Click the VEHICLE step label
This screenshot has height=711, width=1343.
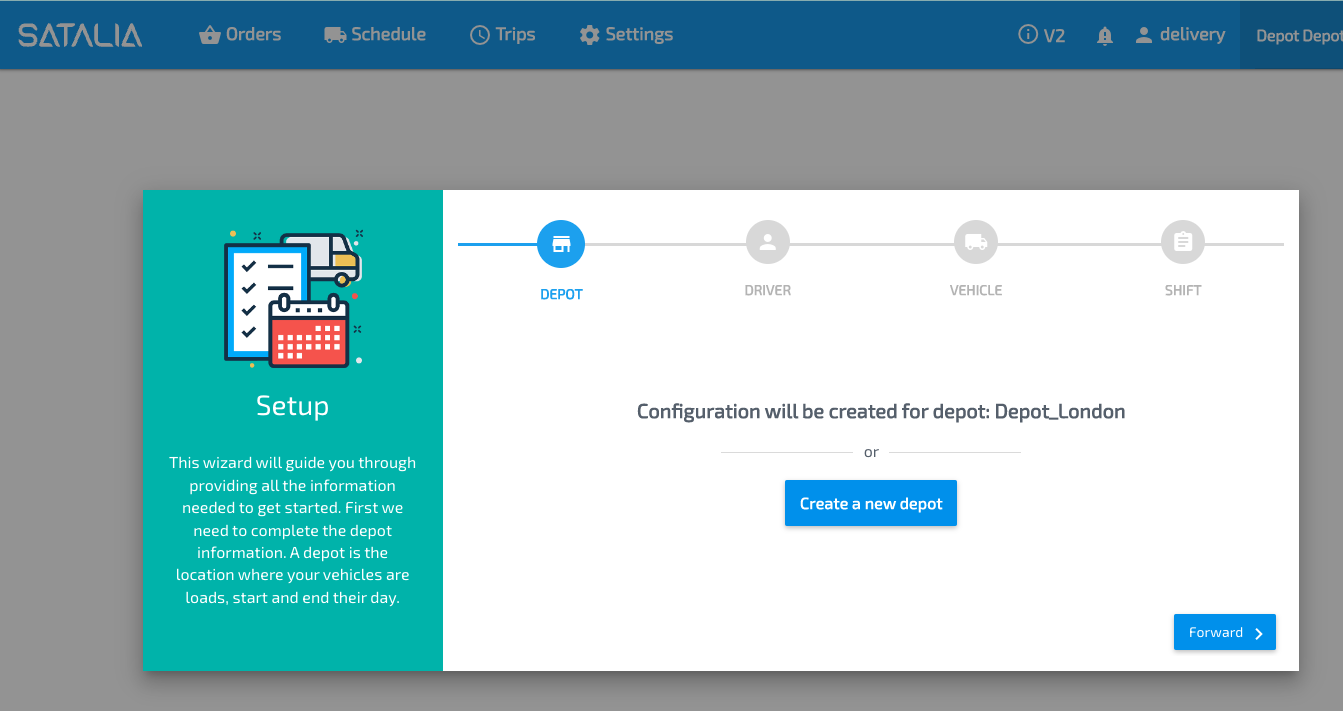(976, 291)
